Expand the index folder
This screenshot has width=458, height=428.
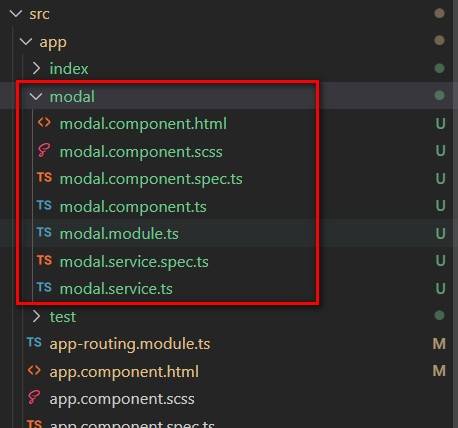36,68
